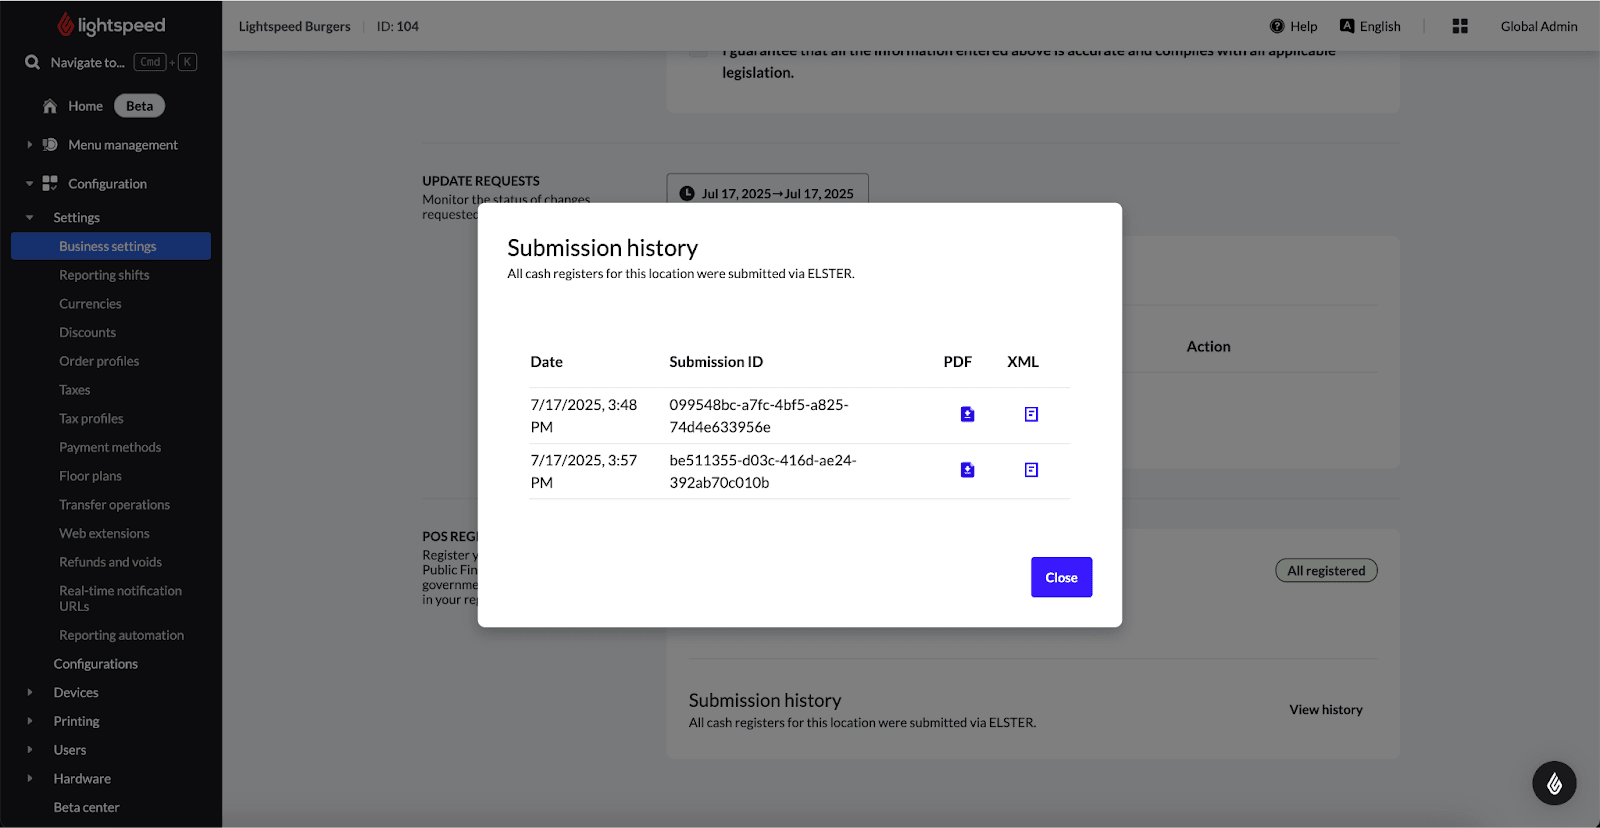
Task: Collapse the Configuration section
Action: (x=30, y=184)
